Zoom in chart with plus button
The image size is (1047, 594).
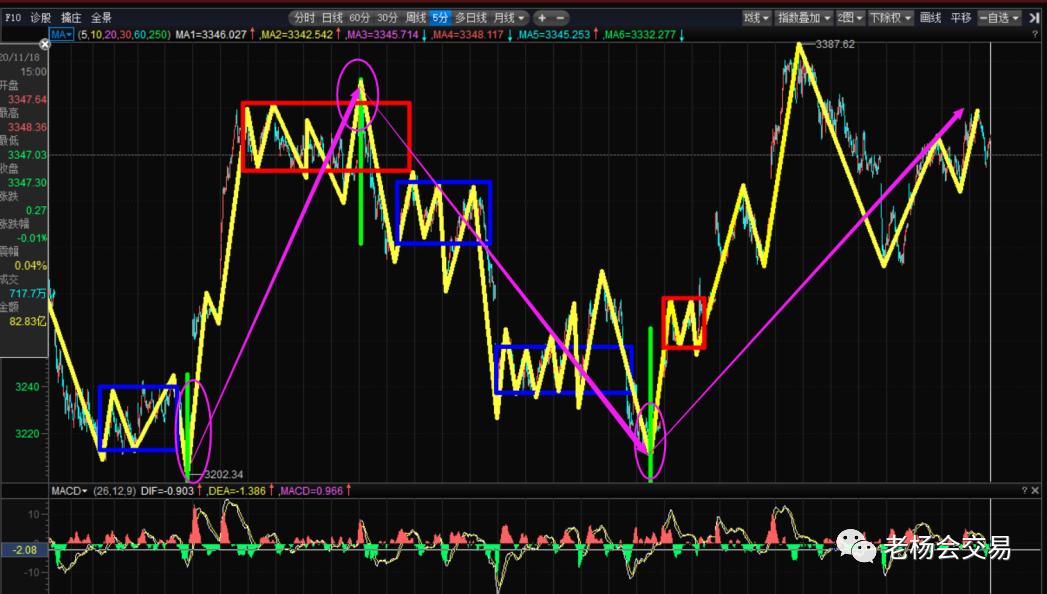click(x=541, y=18)
